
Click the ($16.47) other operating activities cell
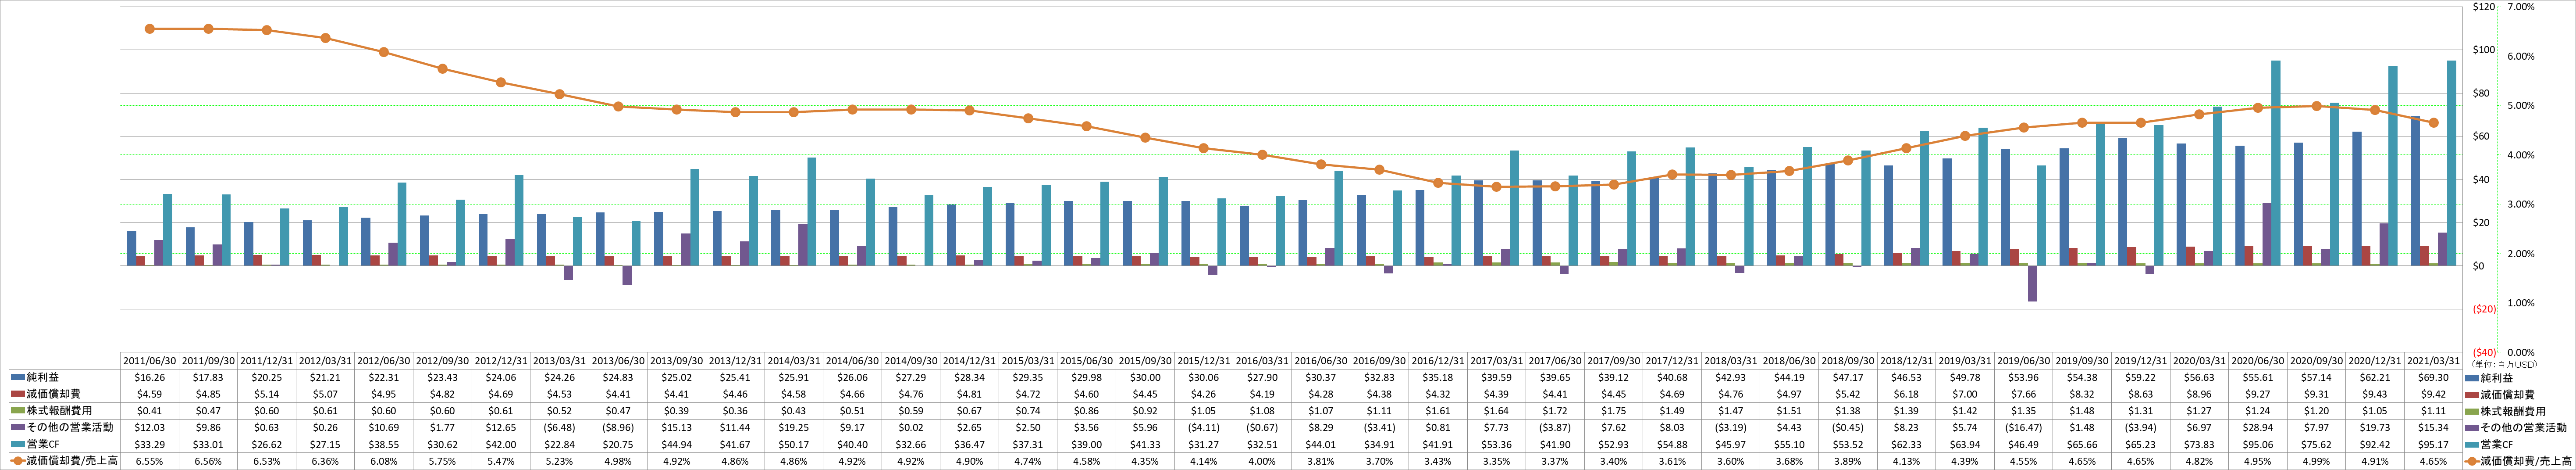pos(2023,427)
